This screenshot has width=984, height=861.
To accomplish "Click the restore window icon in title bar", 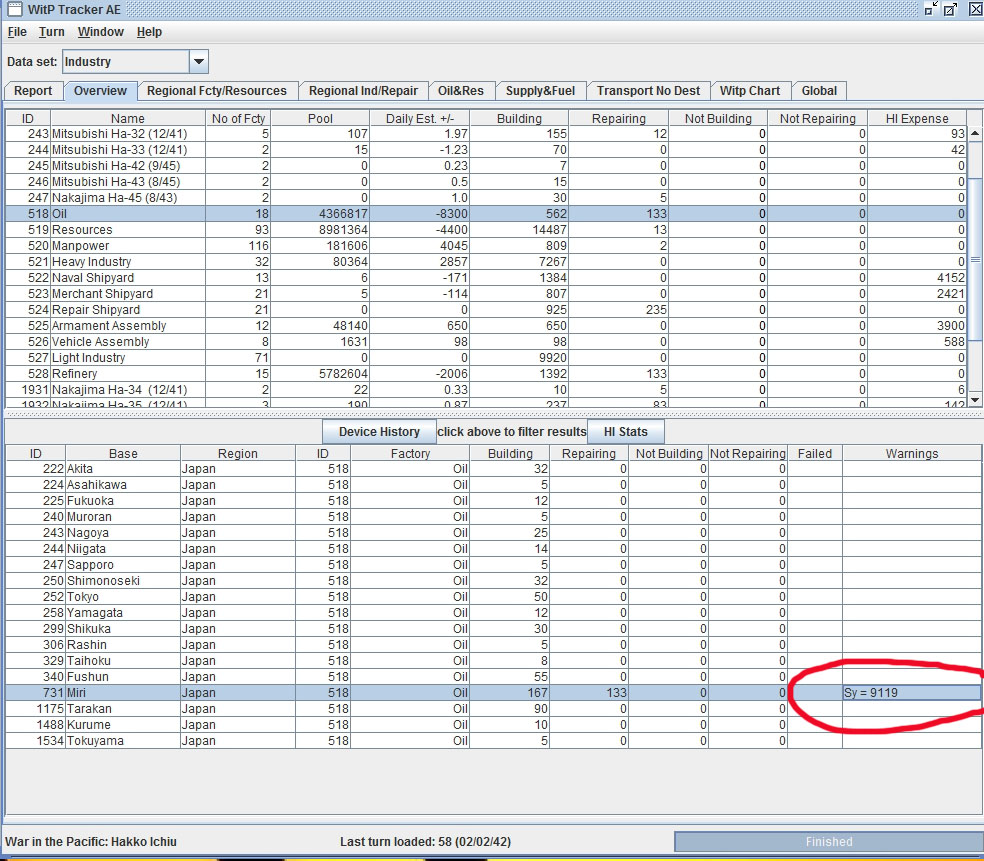I will pyautogui.click(x=930, y=9).
